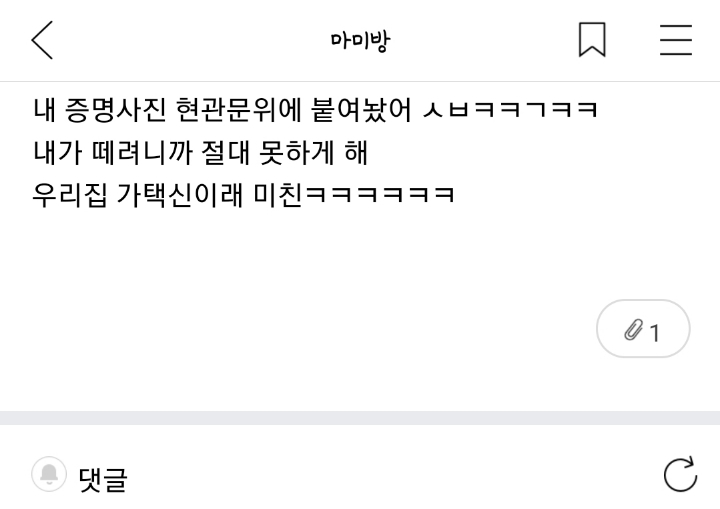This screenshot has height=509, width=720.
Task: Open the attachment count button showing 1
Action: pos(643,328)
